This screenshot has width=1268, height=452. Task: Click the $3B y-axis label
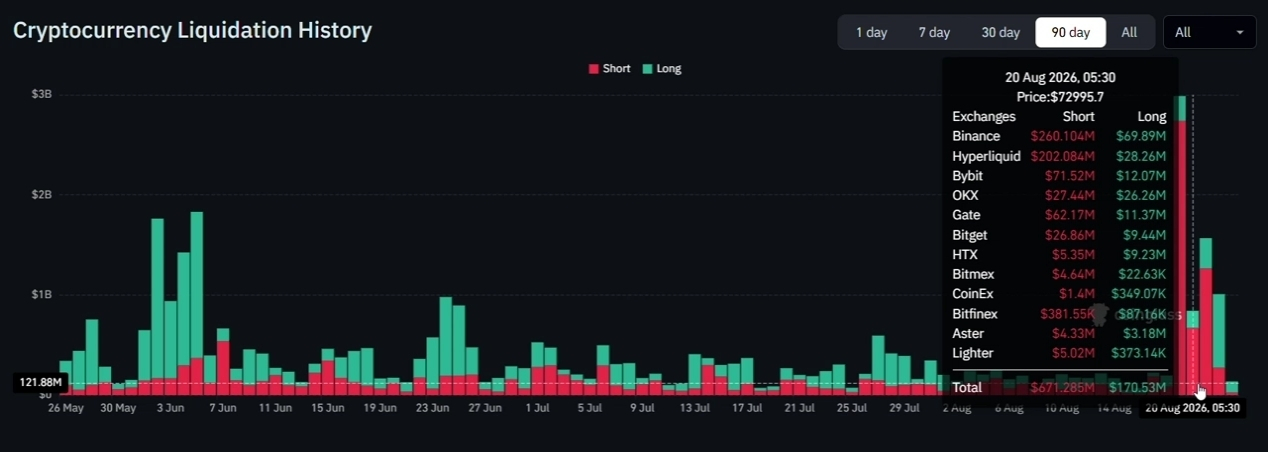(x=41, y=94)
